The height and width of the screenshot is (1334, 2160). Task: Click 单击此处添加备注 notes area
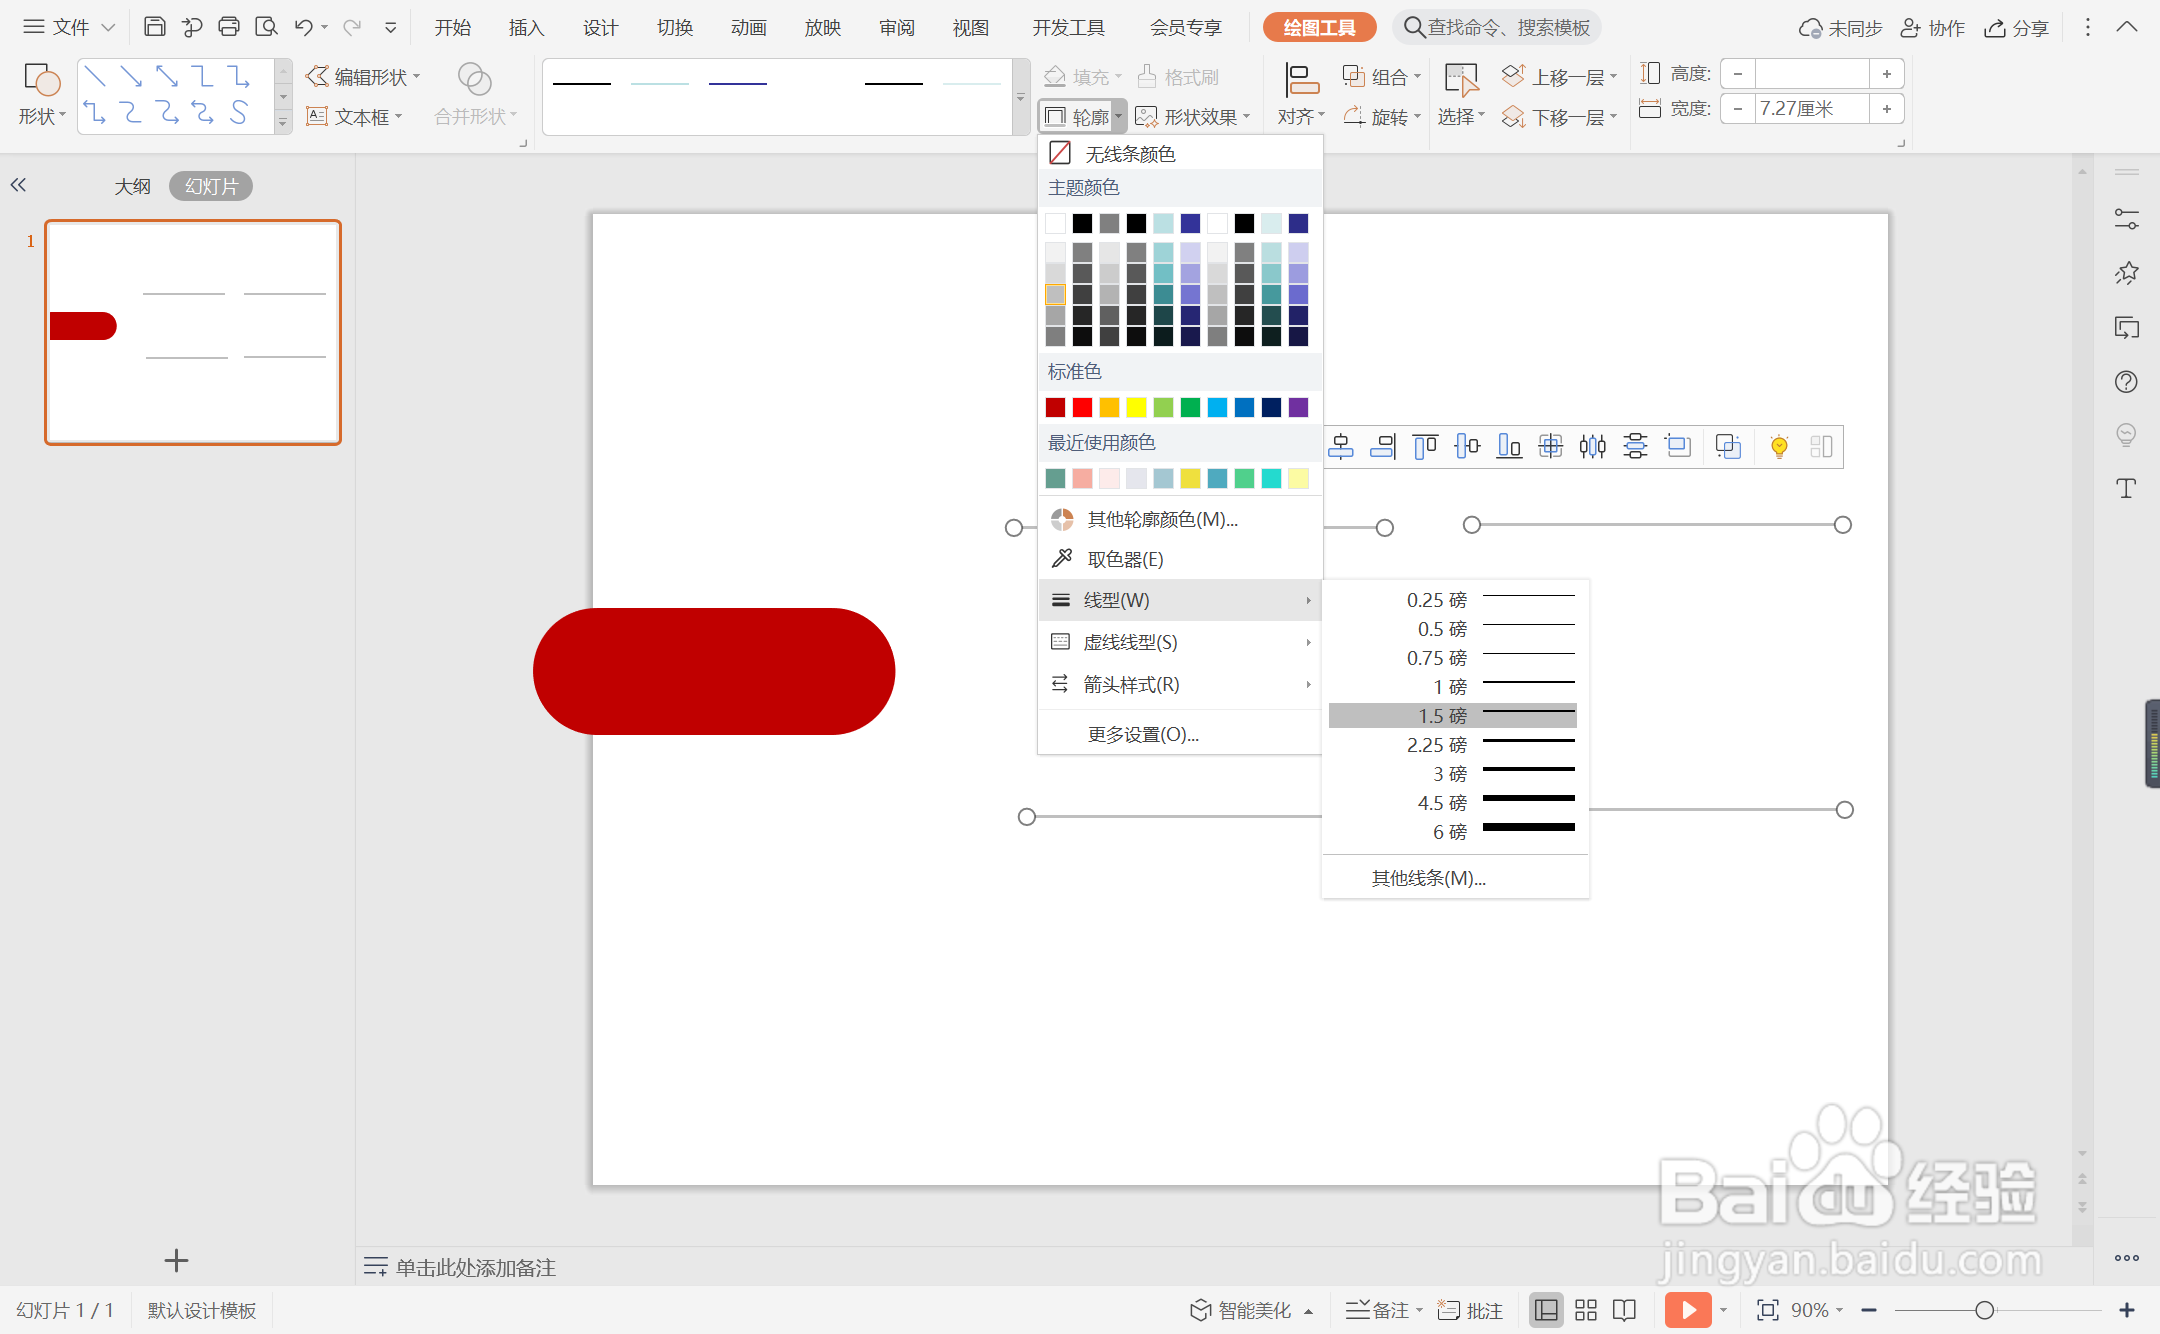coord(475,1267)
